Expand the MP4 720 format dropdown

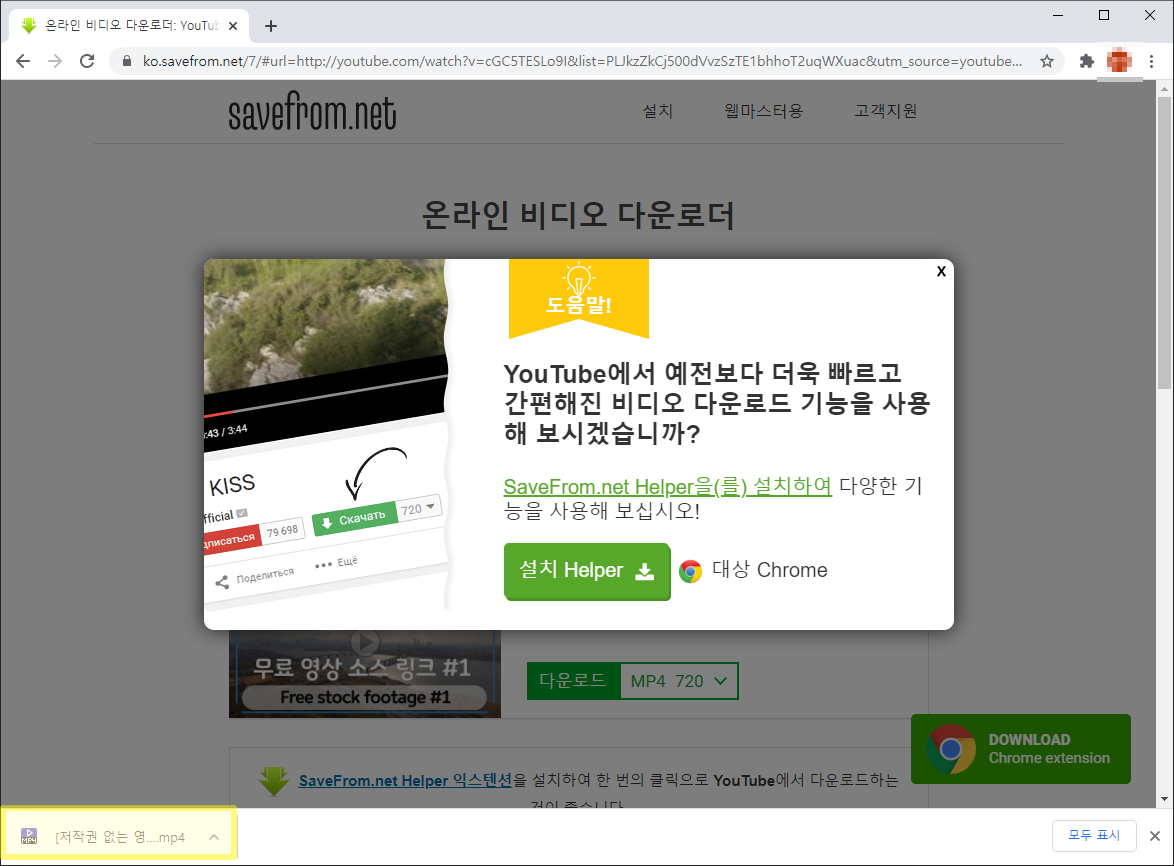(x=679, y=681)
